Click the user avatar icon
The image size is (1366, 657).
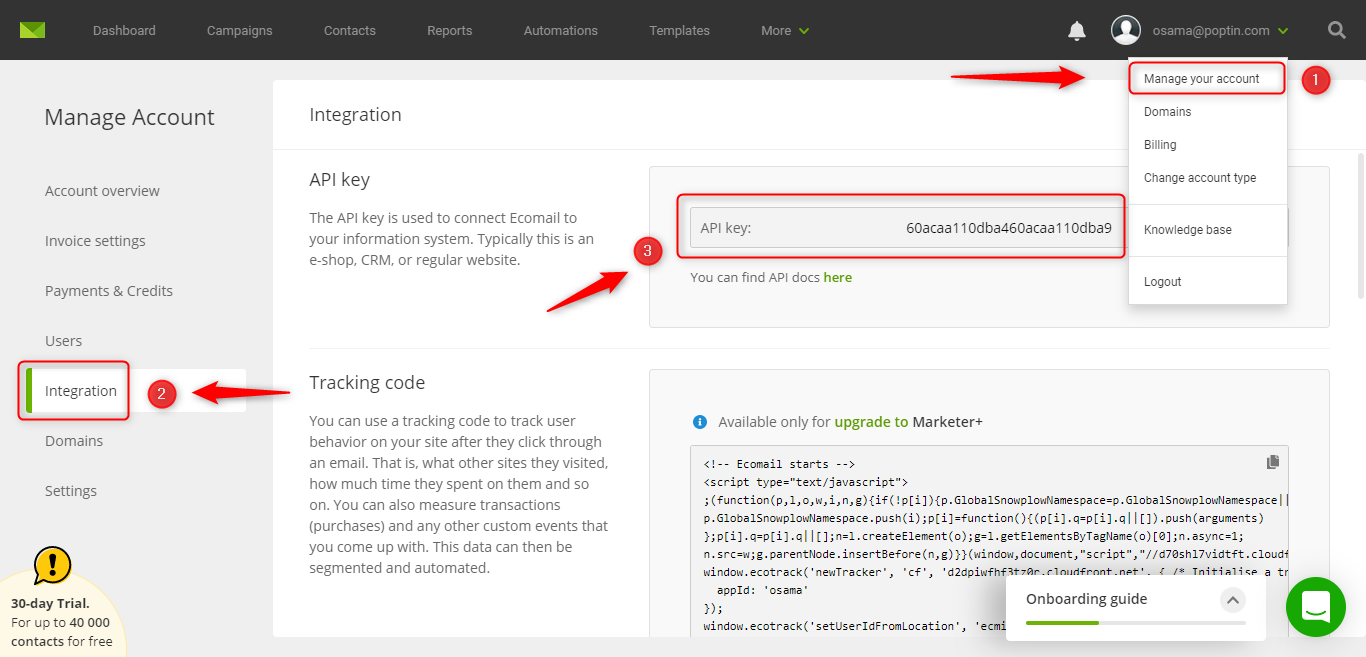pyautogui.click(x=1126, y=30)
